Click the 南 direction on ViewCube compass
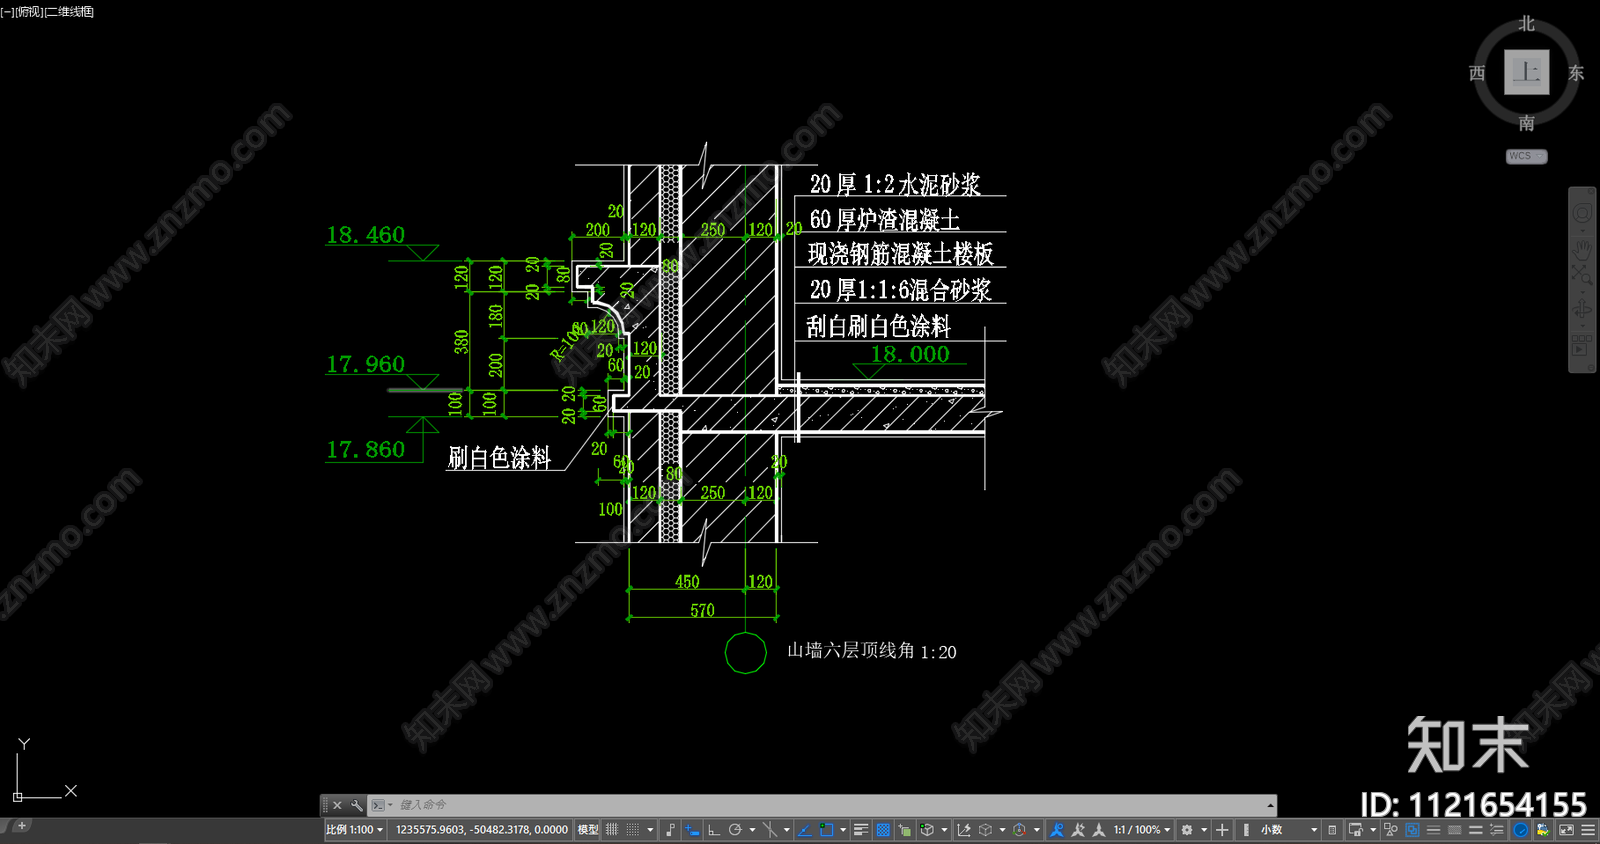The height and width of the screenshot is (844, 1600). click(1526, 123)
